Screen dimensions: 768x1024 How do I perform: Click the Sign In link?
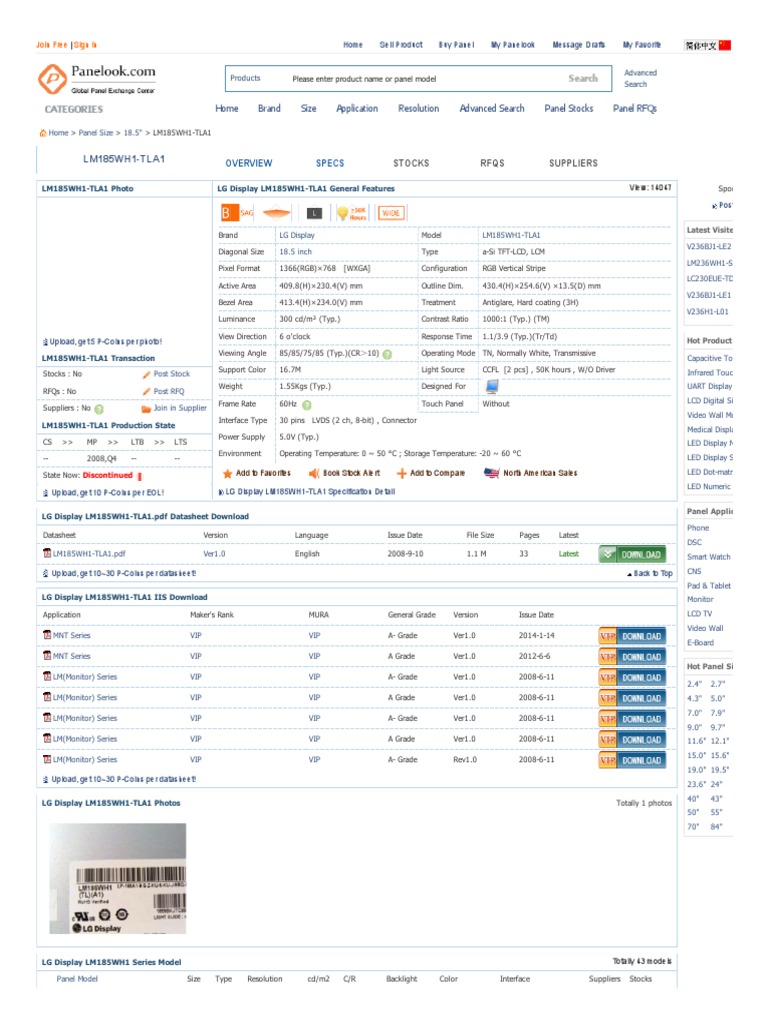pyautogui.click(x=85, y=45)
